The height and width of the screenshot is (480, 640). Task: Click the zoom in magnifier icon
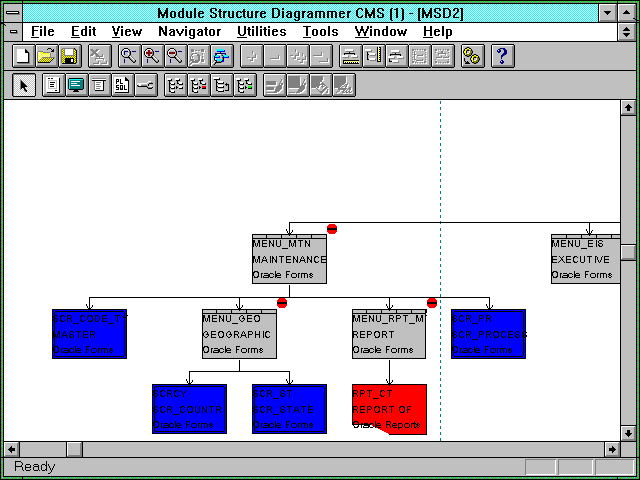tap(152, 56)
